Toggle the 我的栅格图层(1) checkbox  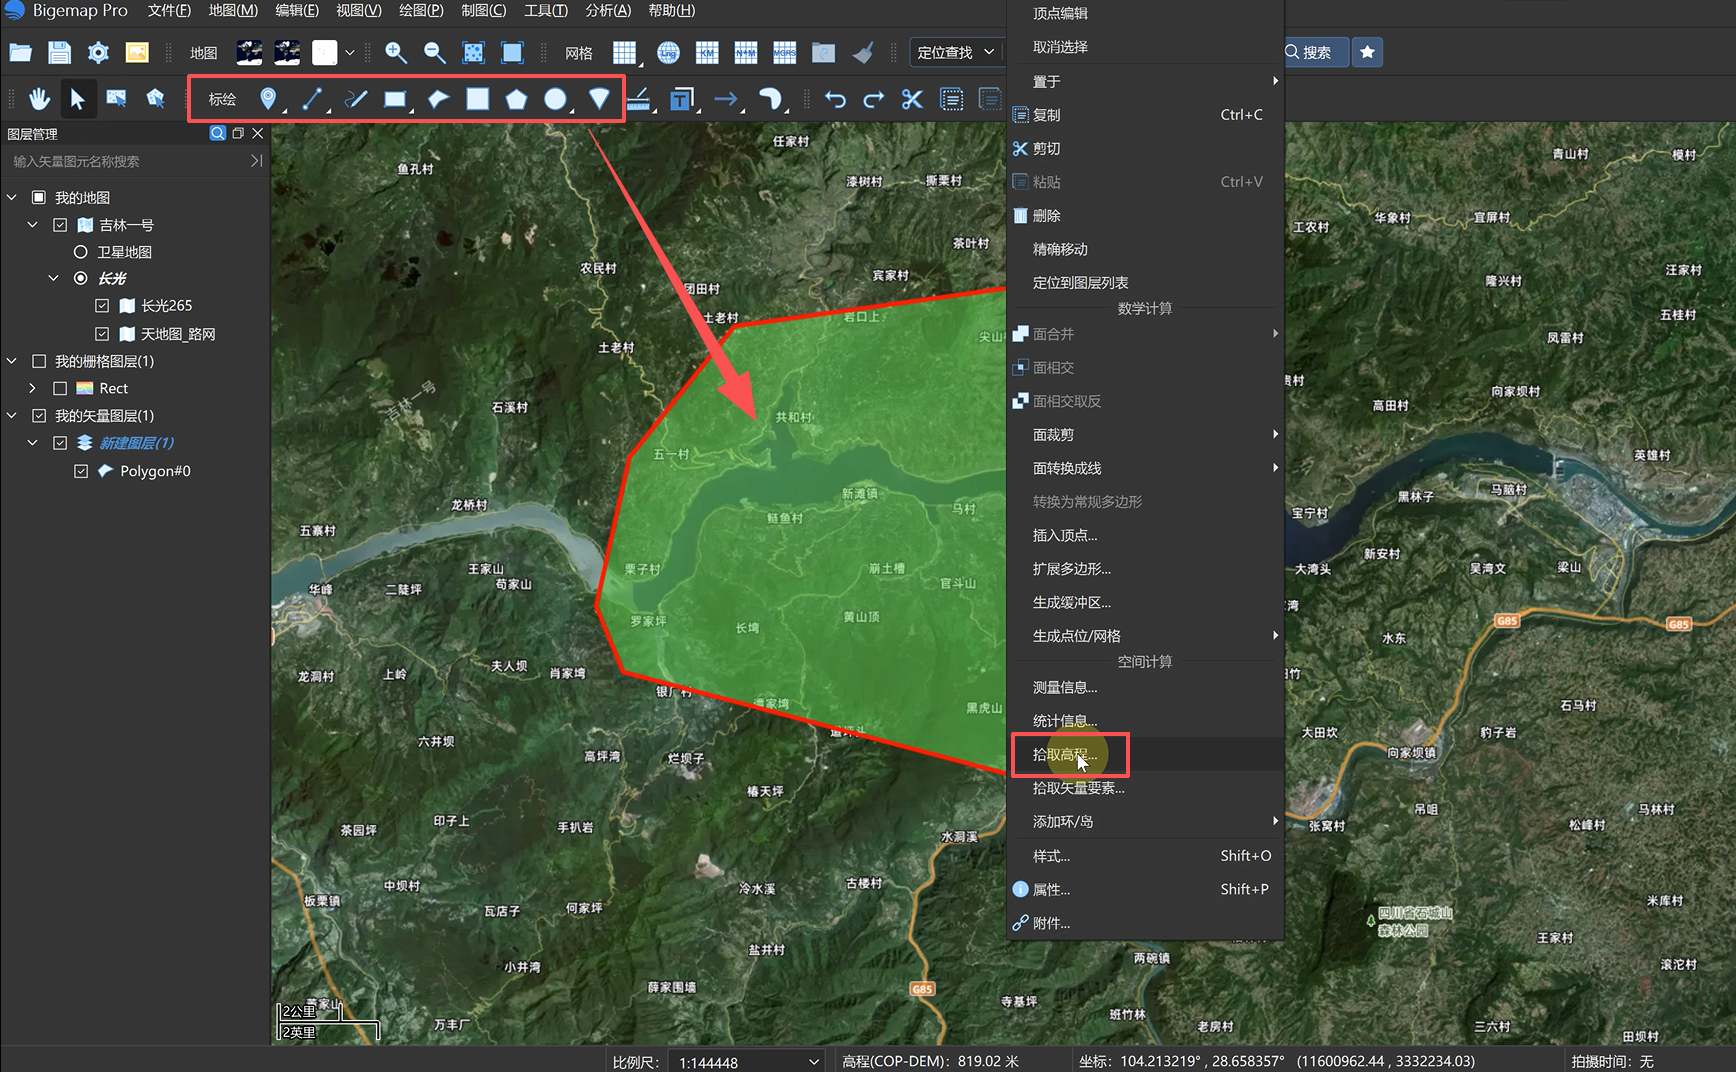39,361
